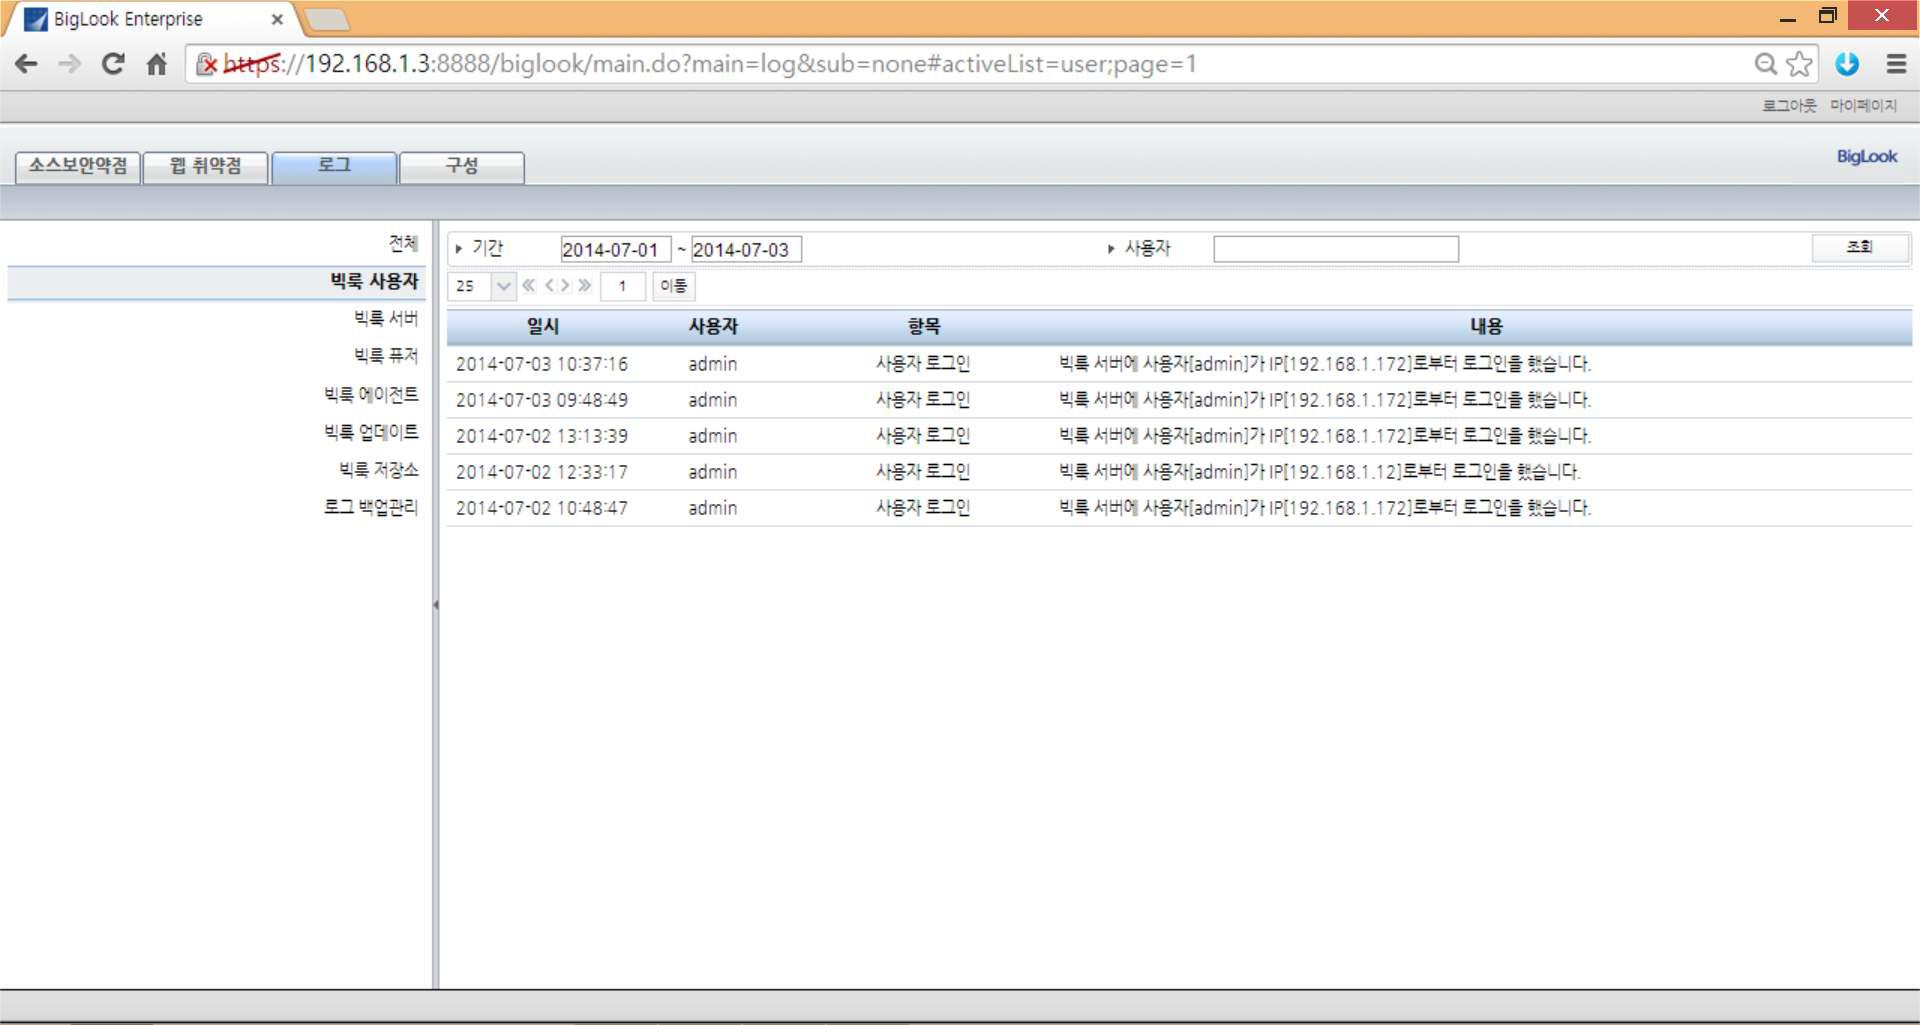Image resolution: width=1920 pixels, height=1025 pixels.
Task: Select log row dated 2014-07-02 10:48:47
Action: [1179, 508]
